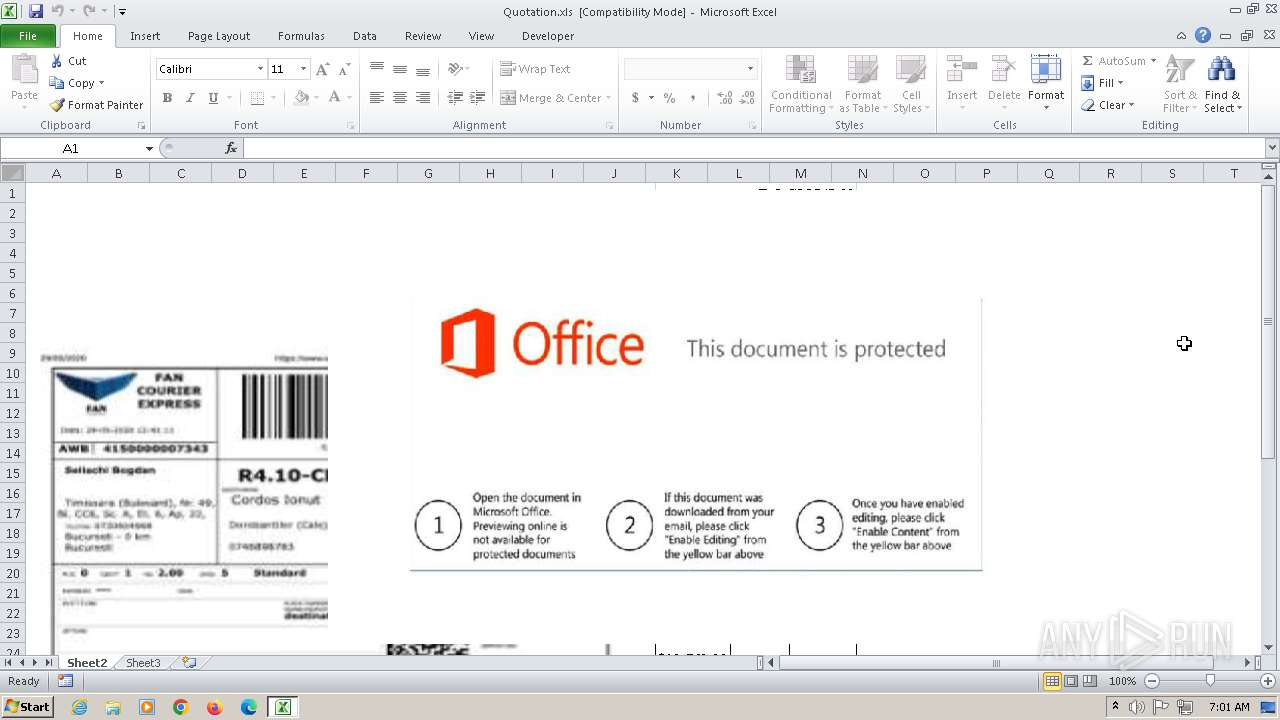Open Conditional Formatting menu
This screenshot has width=1280, height=720.
(x=800, y=84)
